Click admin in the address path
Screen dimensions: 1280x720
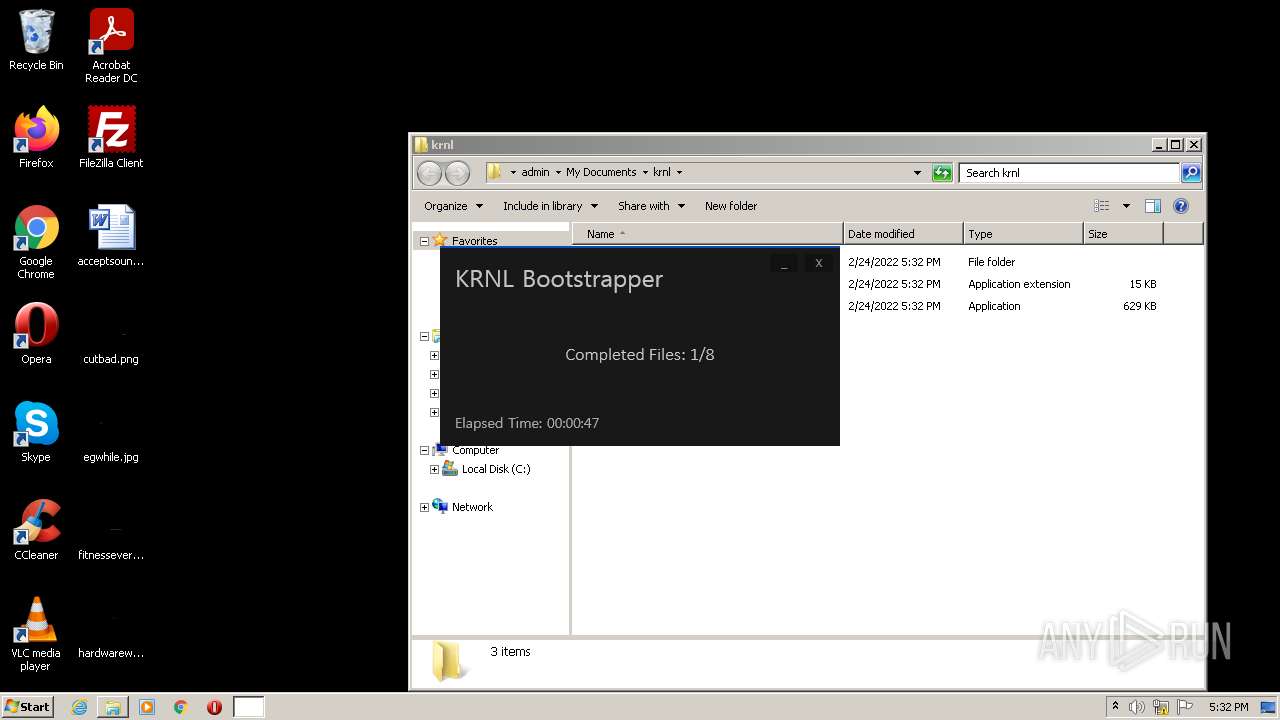click(535, 173)
